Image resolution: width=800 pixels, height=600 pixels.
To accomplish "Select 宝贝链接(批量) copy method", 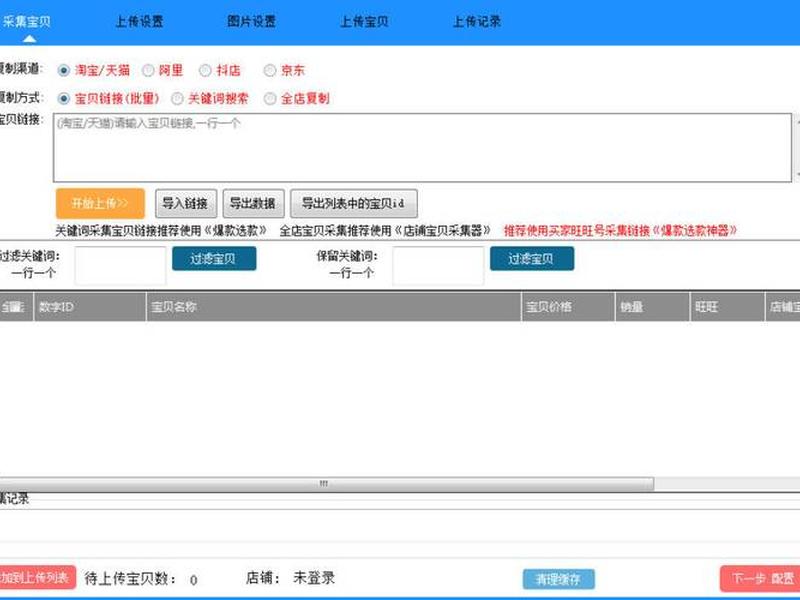I will click(64, 98).
